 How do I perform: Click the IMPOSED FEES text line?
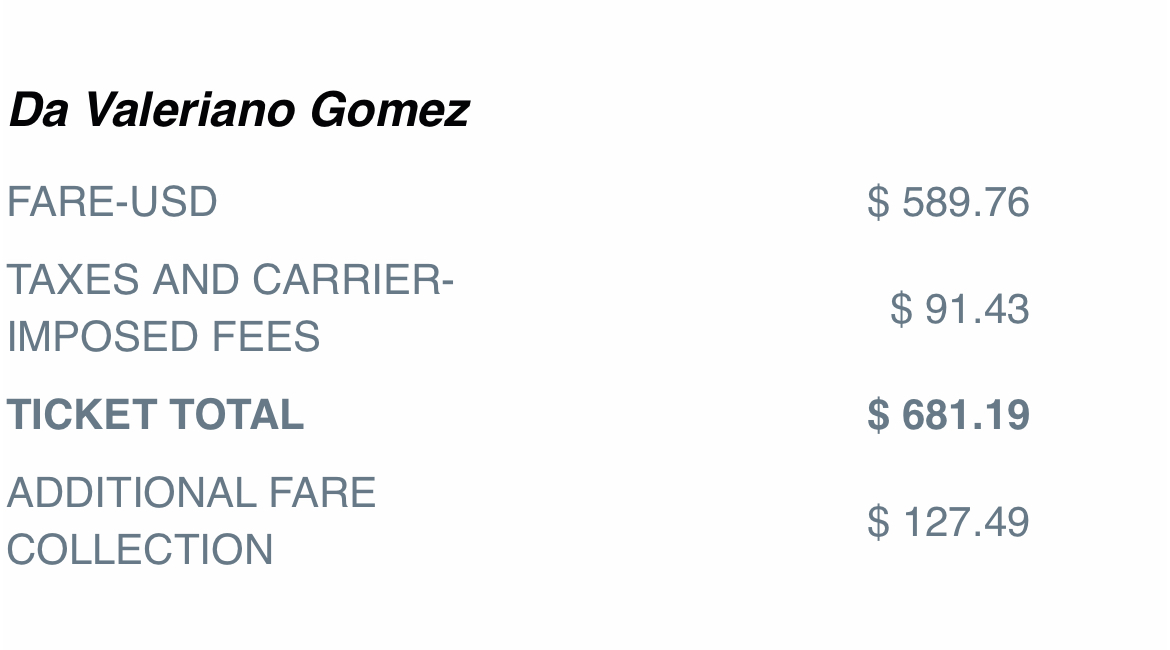coord(163,337)
